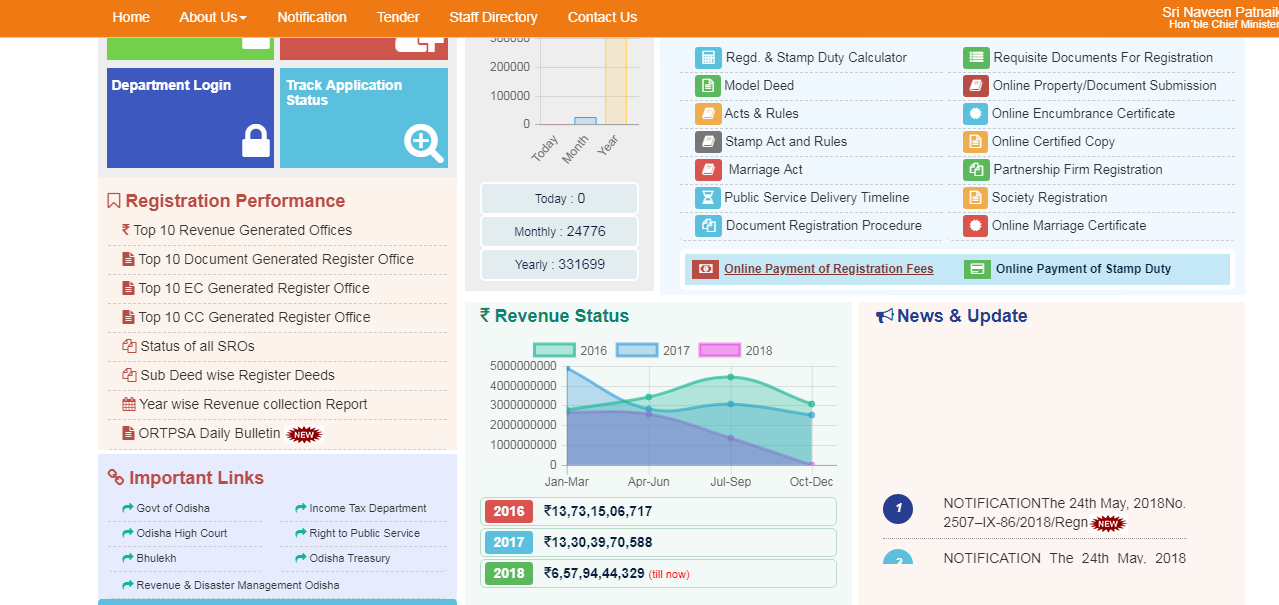Visit the Odisha High Court link
The image size is (1279, 605).
pyautogui.click(x=182, y=534)
